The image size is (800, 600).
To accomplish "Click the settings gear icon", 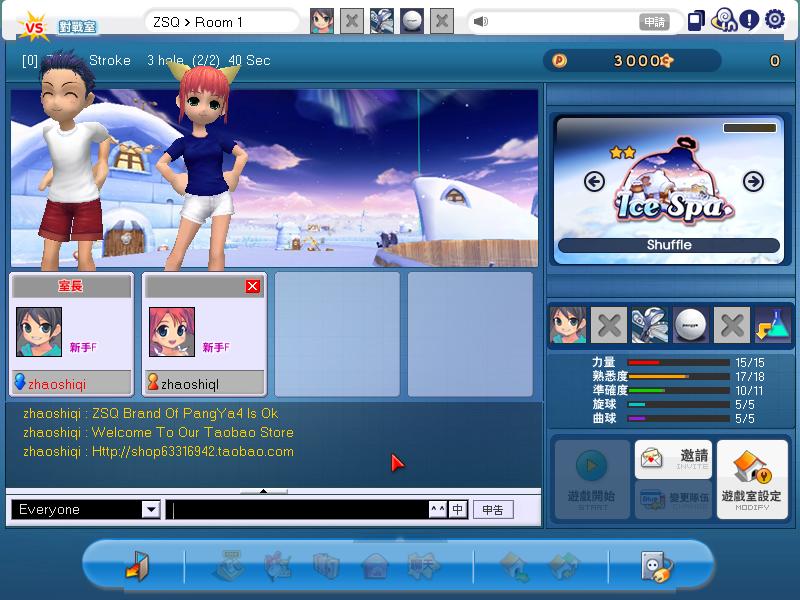I will click(x=775, y=20).
